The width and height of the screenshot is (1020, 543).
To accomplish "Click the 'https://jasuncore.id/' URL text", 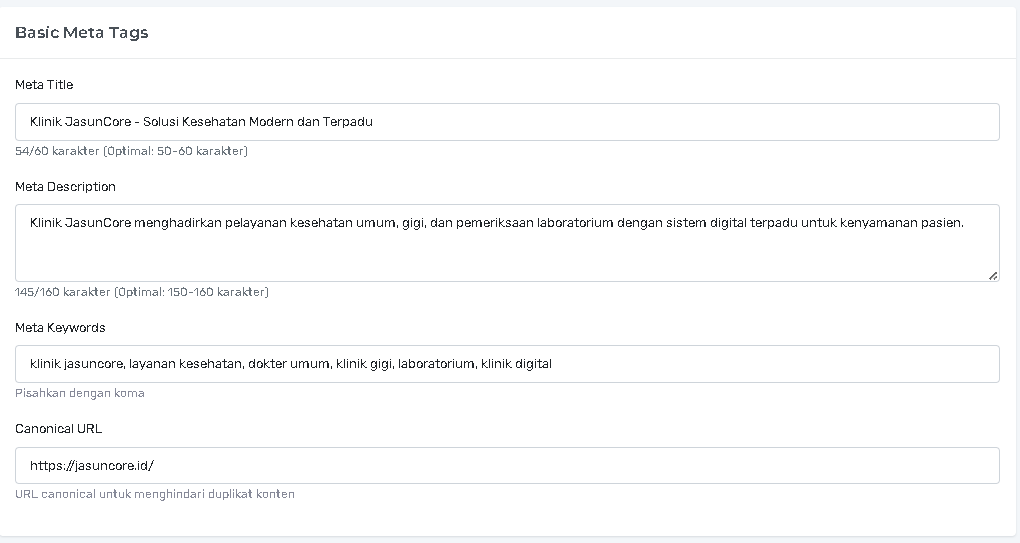I will (x=92, y=466).
